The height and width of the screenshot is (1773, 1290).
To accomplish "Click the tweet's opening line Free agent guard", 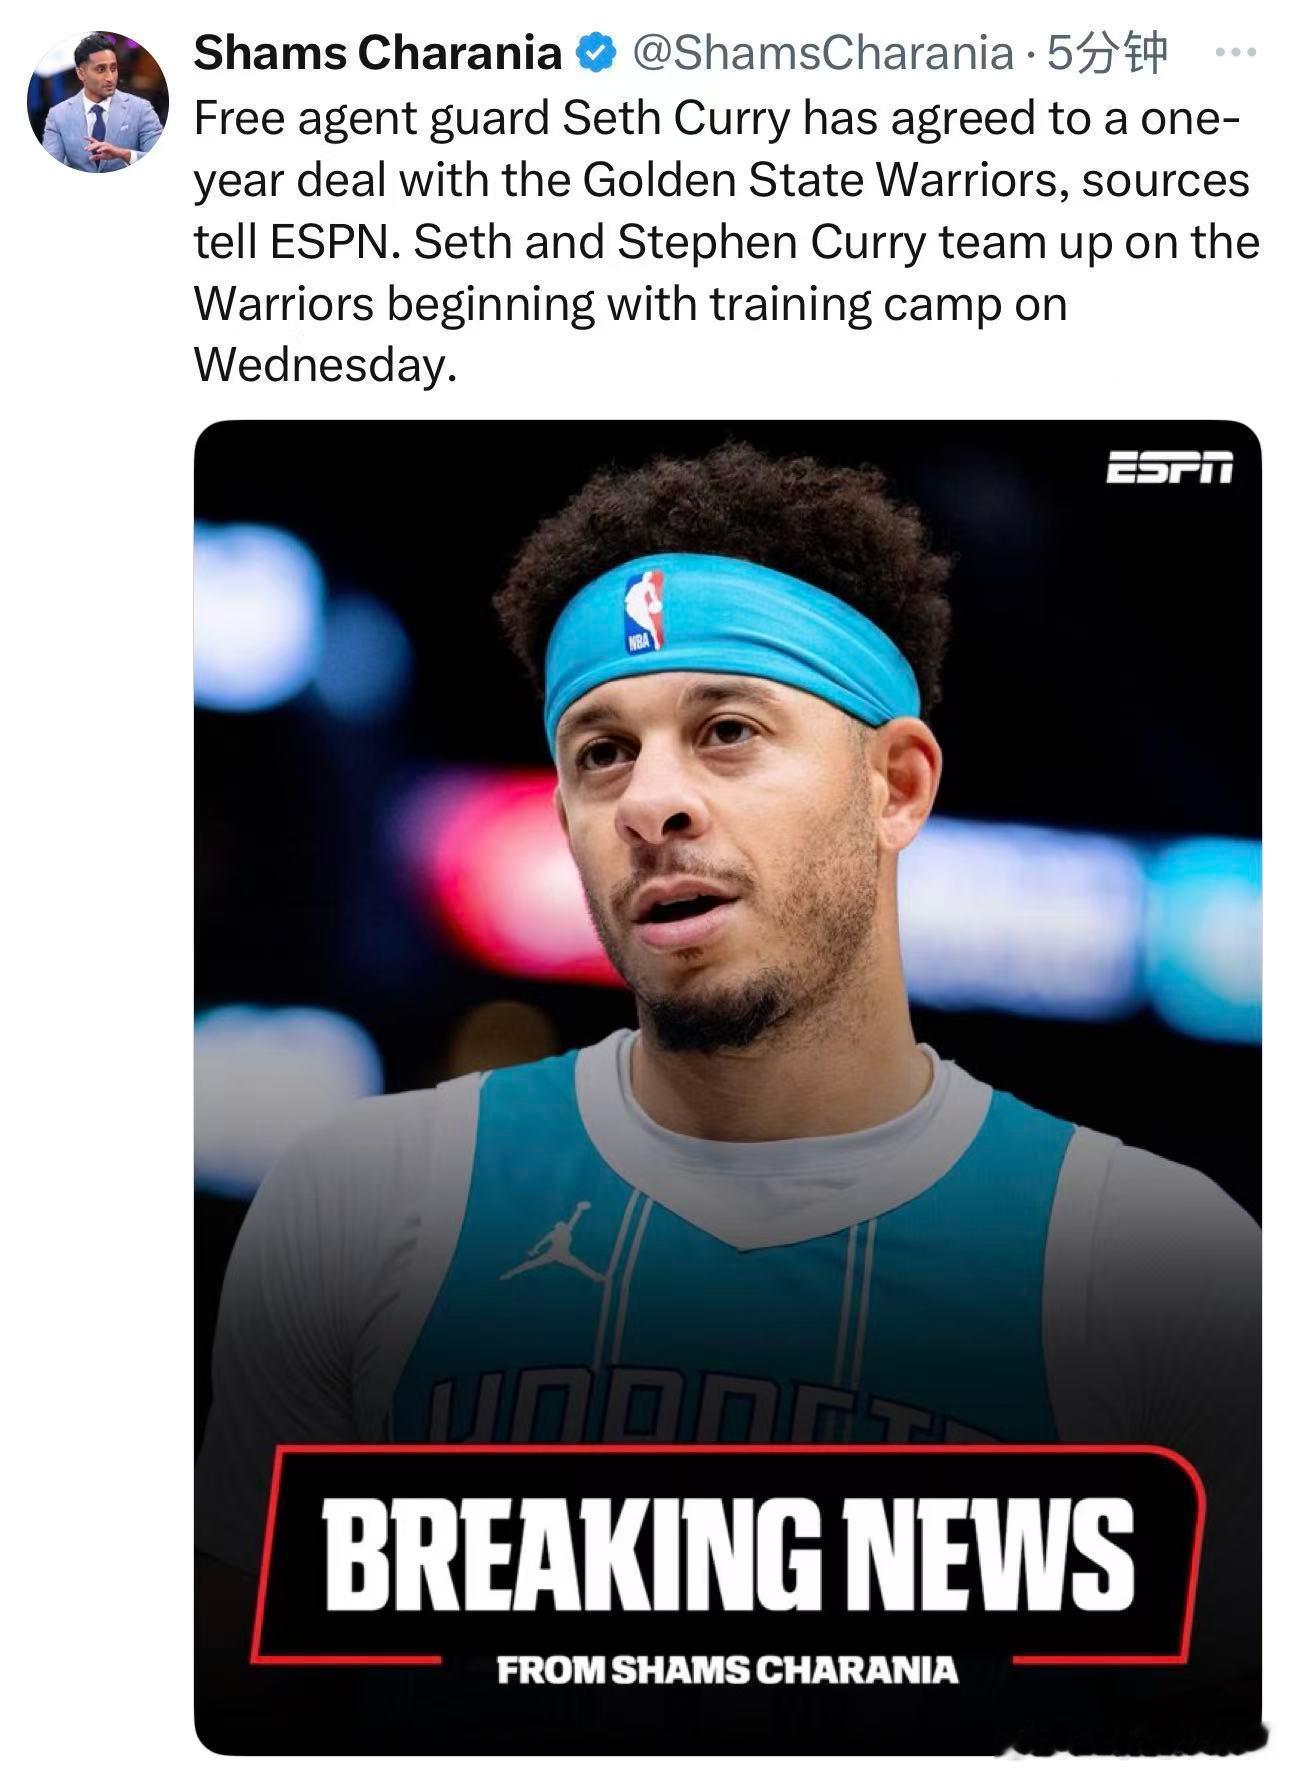I will point(372,120).
